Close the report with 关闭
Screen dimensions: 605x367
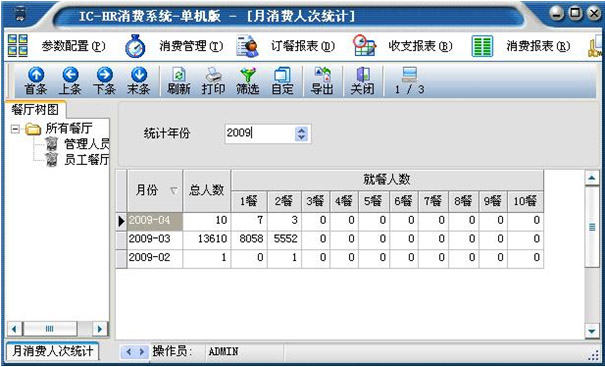[x=362, y=81]
